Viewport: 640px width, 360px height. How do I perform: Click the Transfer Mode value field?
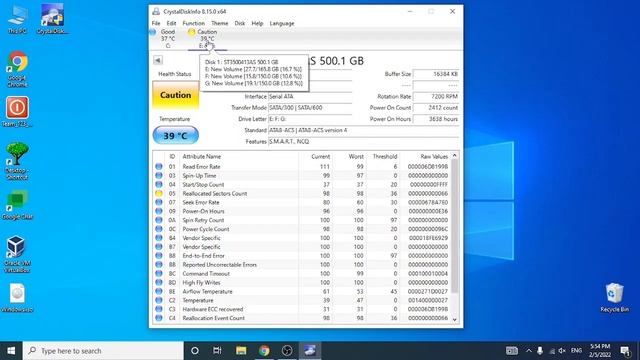coord(310,108)
